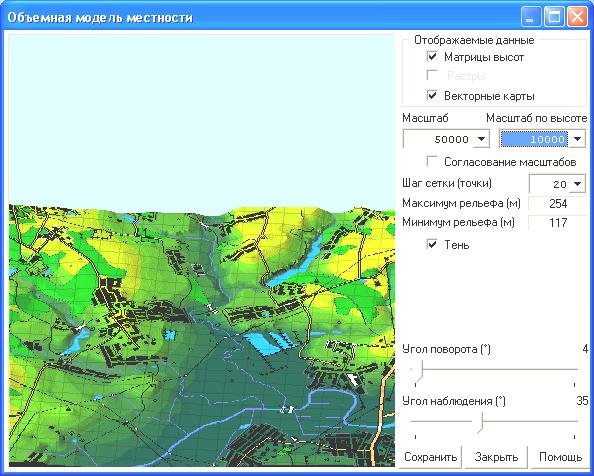Click the Сохранить button
The image size is (594, 476).
point(431,457)
